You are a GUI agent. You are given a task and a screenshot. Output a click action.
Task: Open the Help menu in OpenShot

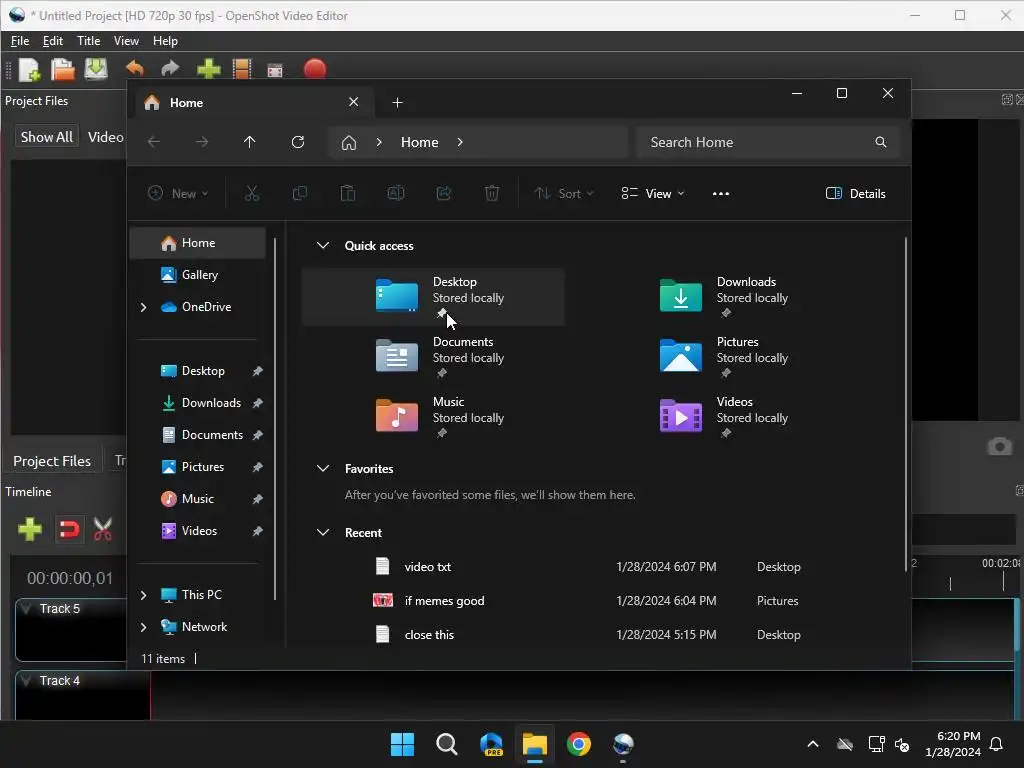coord(165,40)
